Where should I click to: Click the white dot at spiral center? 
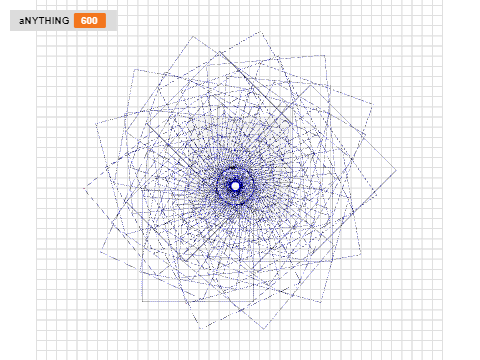pos(235,186)
